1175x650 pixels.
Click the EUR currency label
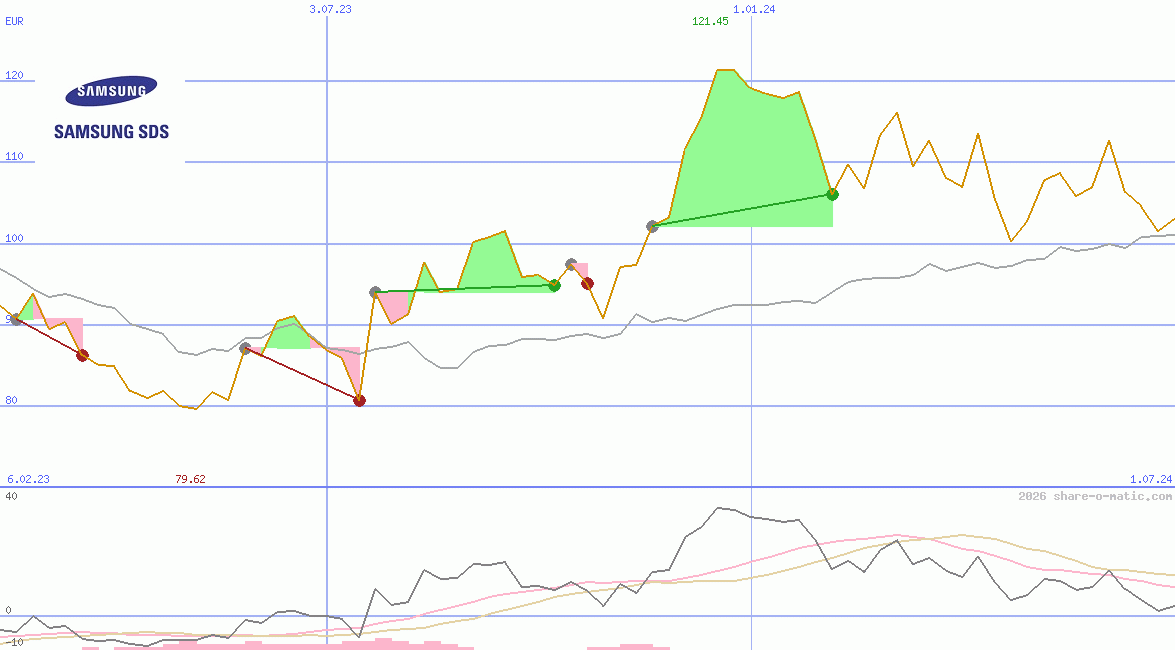click(x=14, y=22)
